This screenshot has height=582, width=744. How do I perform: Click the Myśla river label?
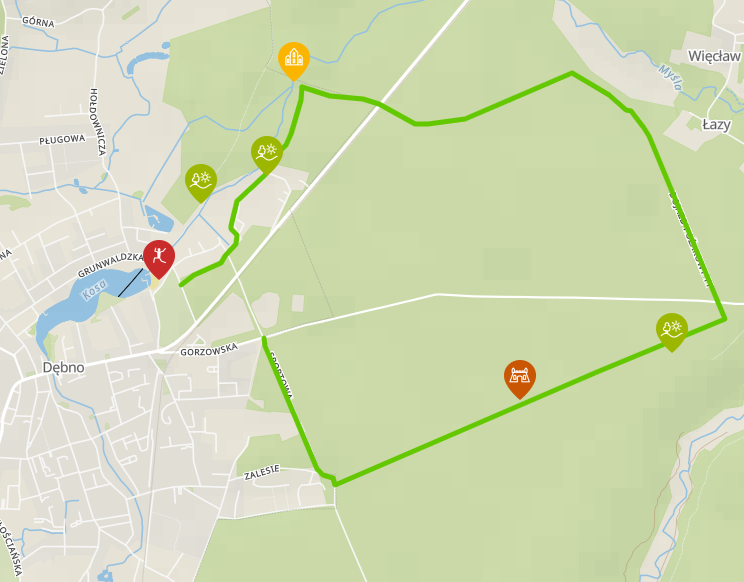click(671, 77)
